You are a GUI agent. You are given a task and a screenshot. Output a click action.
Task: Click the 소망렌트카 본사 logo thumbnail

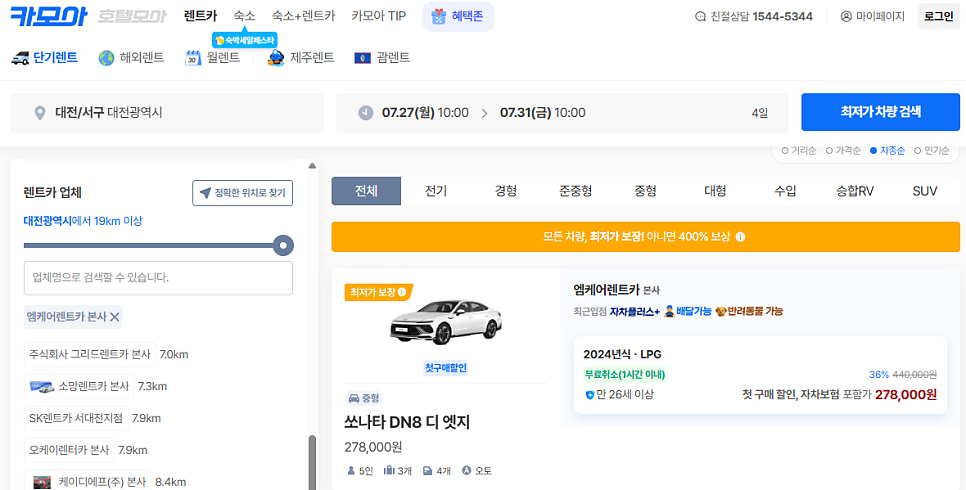tap(42, 386)
